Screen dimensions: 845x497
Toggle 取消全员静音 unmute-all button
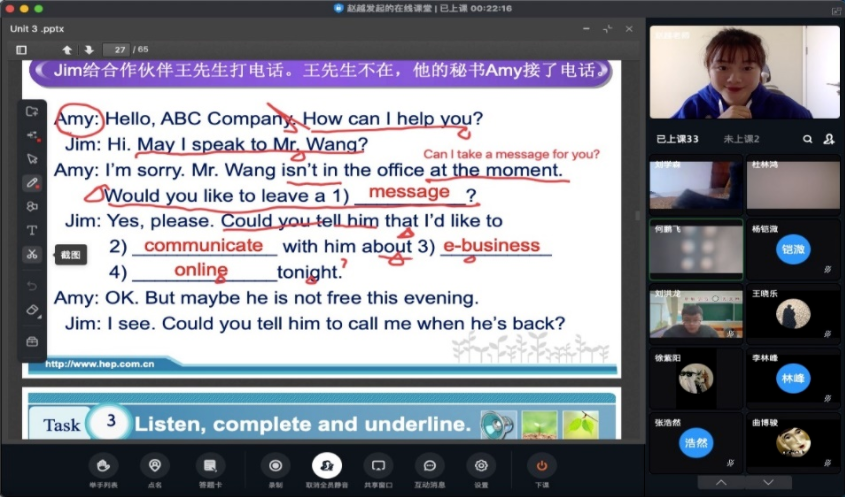(x=327, y=471)
